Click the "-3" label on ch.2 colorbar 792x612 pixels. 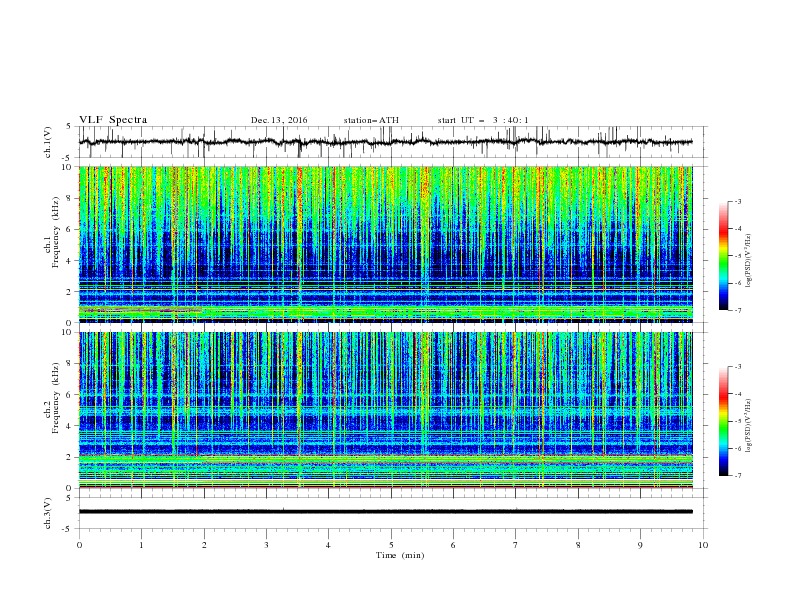tap(738, 367)
